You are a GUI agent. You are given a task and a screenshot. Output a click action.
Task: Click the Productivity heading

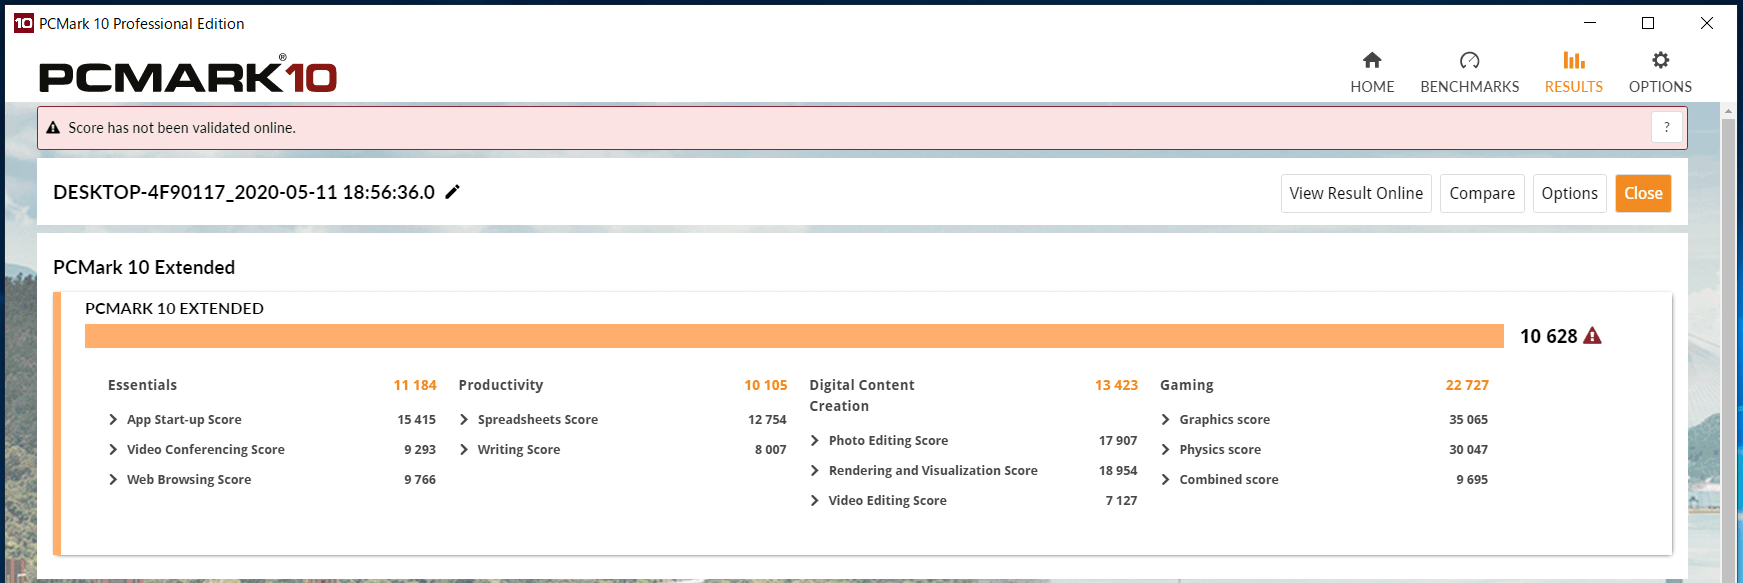[x=501, y=385]
